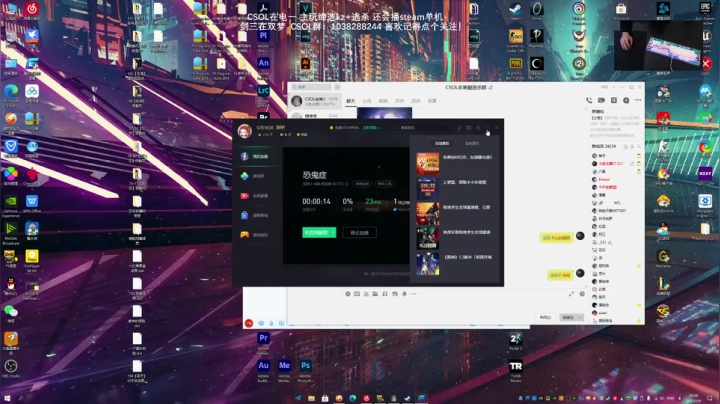720x404 pixels.
Task: Click microphone icon in QQ voice bar
Action: coord(271,323)
